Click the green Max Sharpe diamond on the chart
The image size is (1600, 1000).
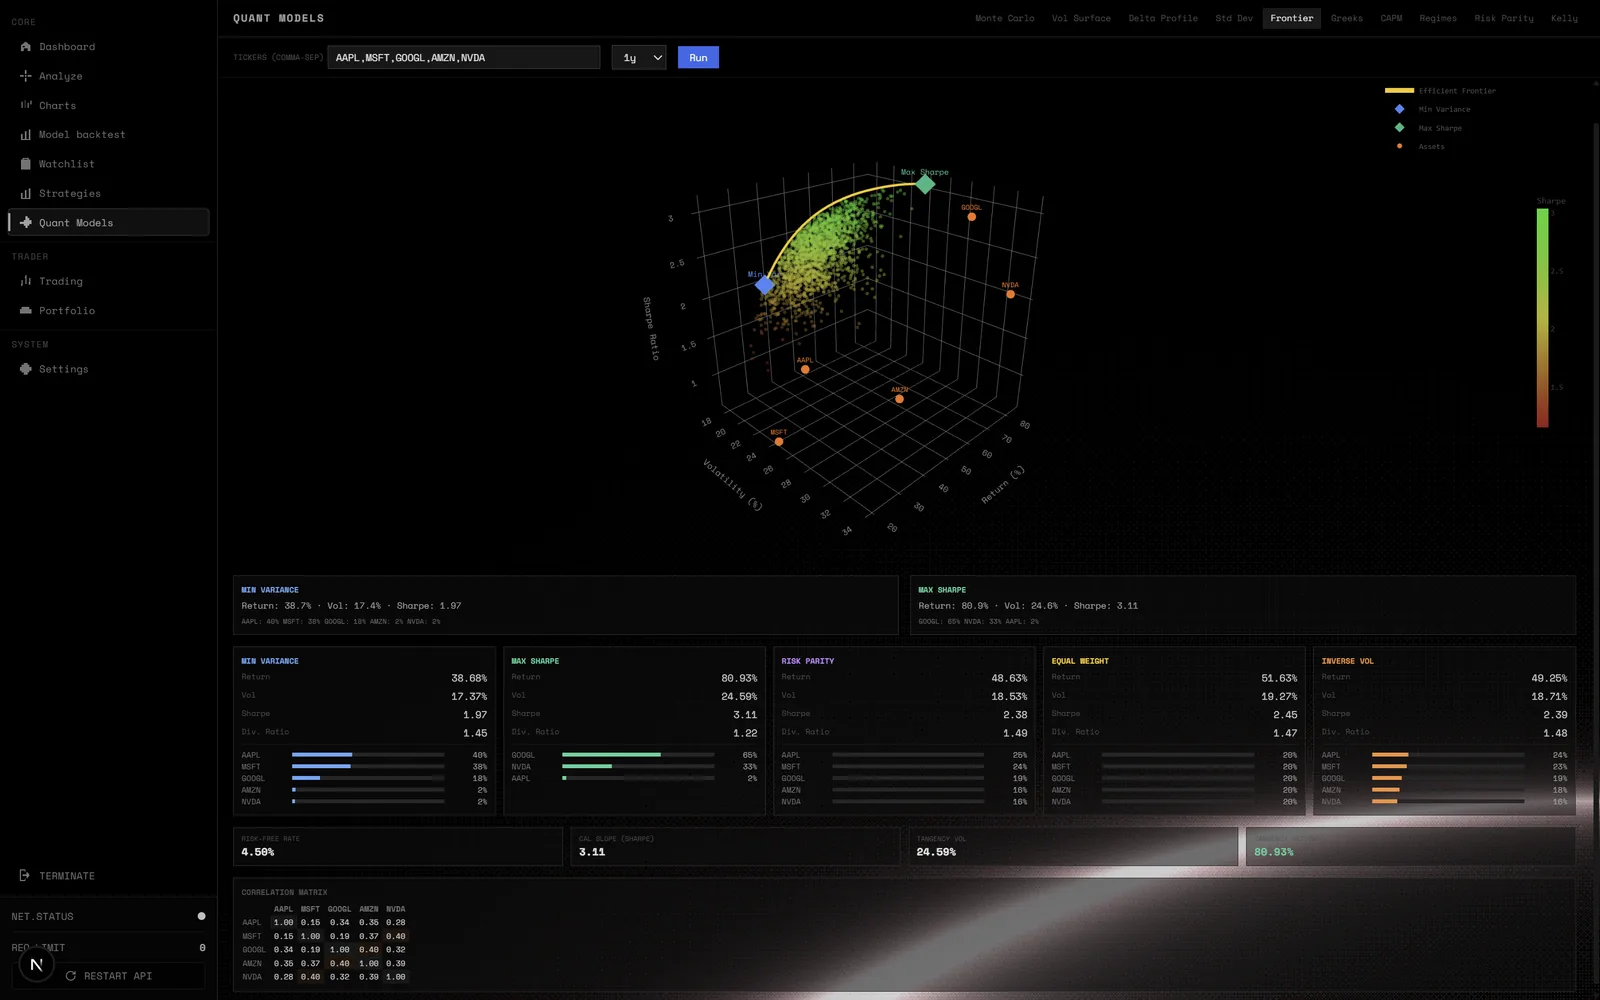[x=926, y=184]
